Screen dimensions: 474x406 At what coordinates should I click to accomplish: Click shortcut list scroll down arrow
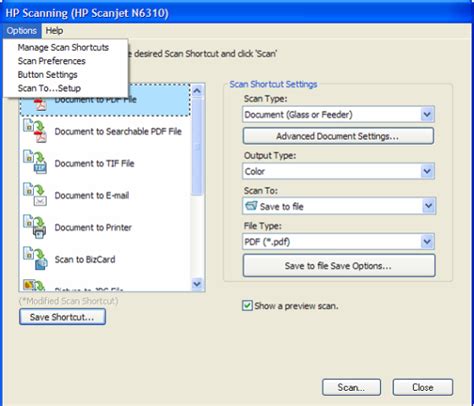pyautogui.click(x=197, y=284)
